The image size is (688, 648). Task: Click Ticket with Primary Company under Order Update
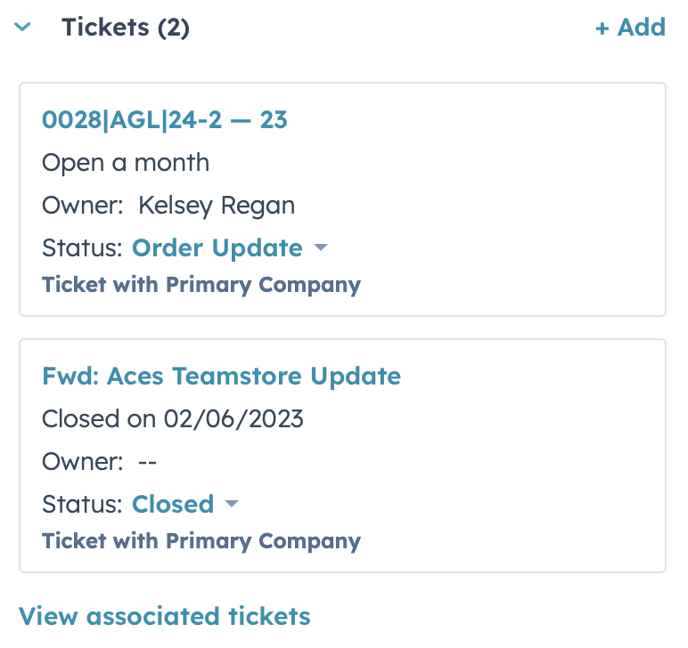tap(201, 285)
